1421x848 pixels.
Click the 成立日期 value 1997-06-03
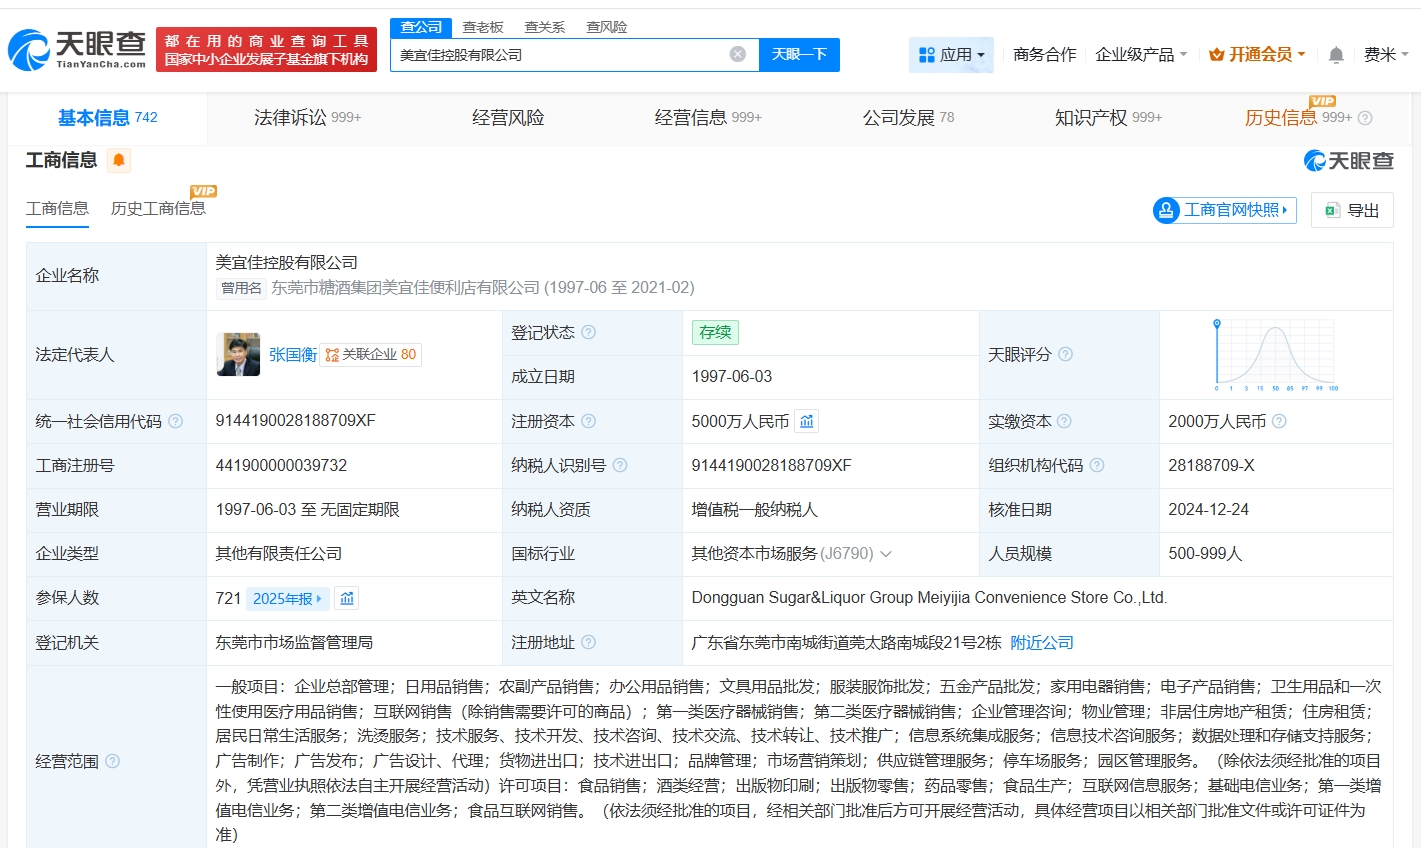732,376
